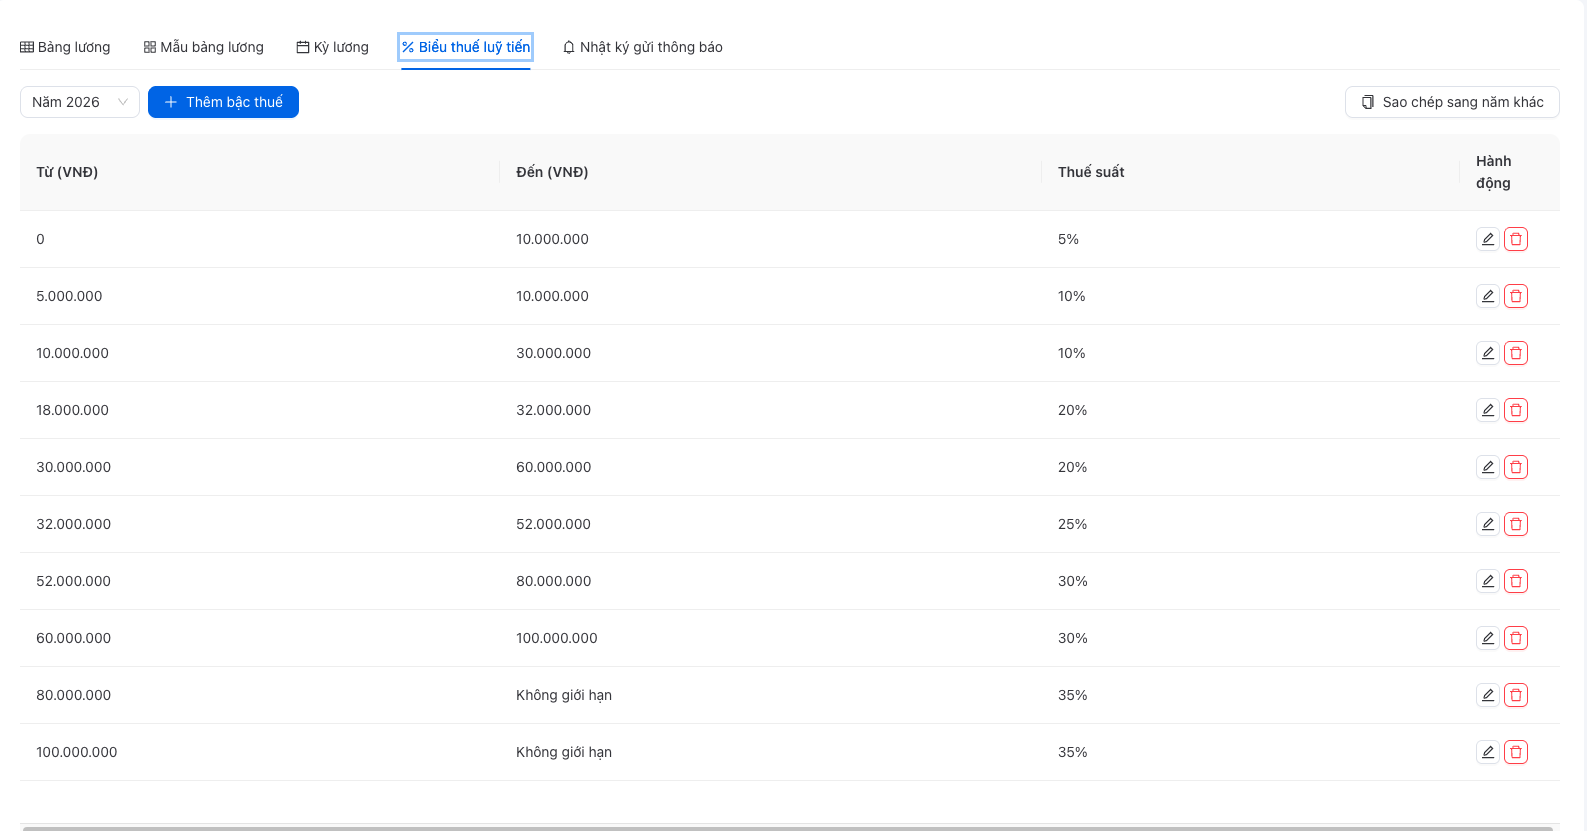Edit the 30.000.000 to 60.000.000 bracket
The width and height of the screenshot is (1587, 831).
[x=1488, y=467]
